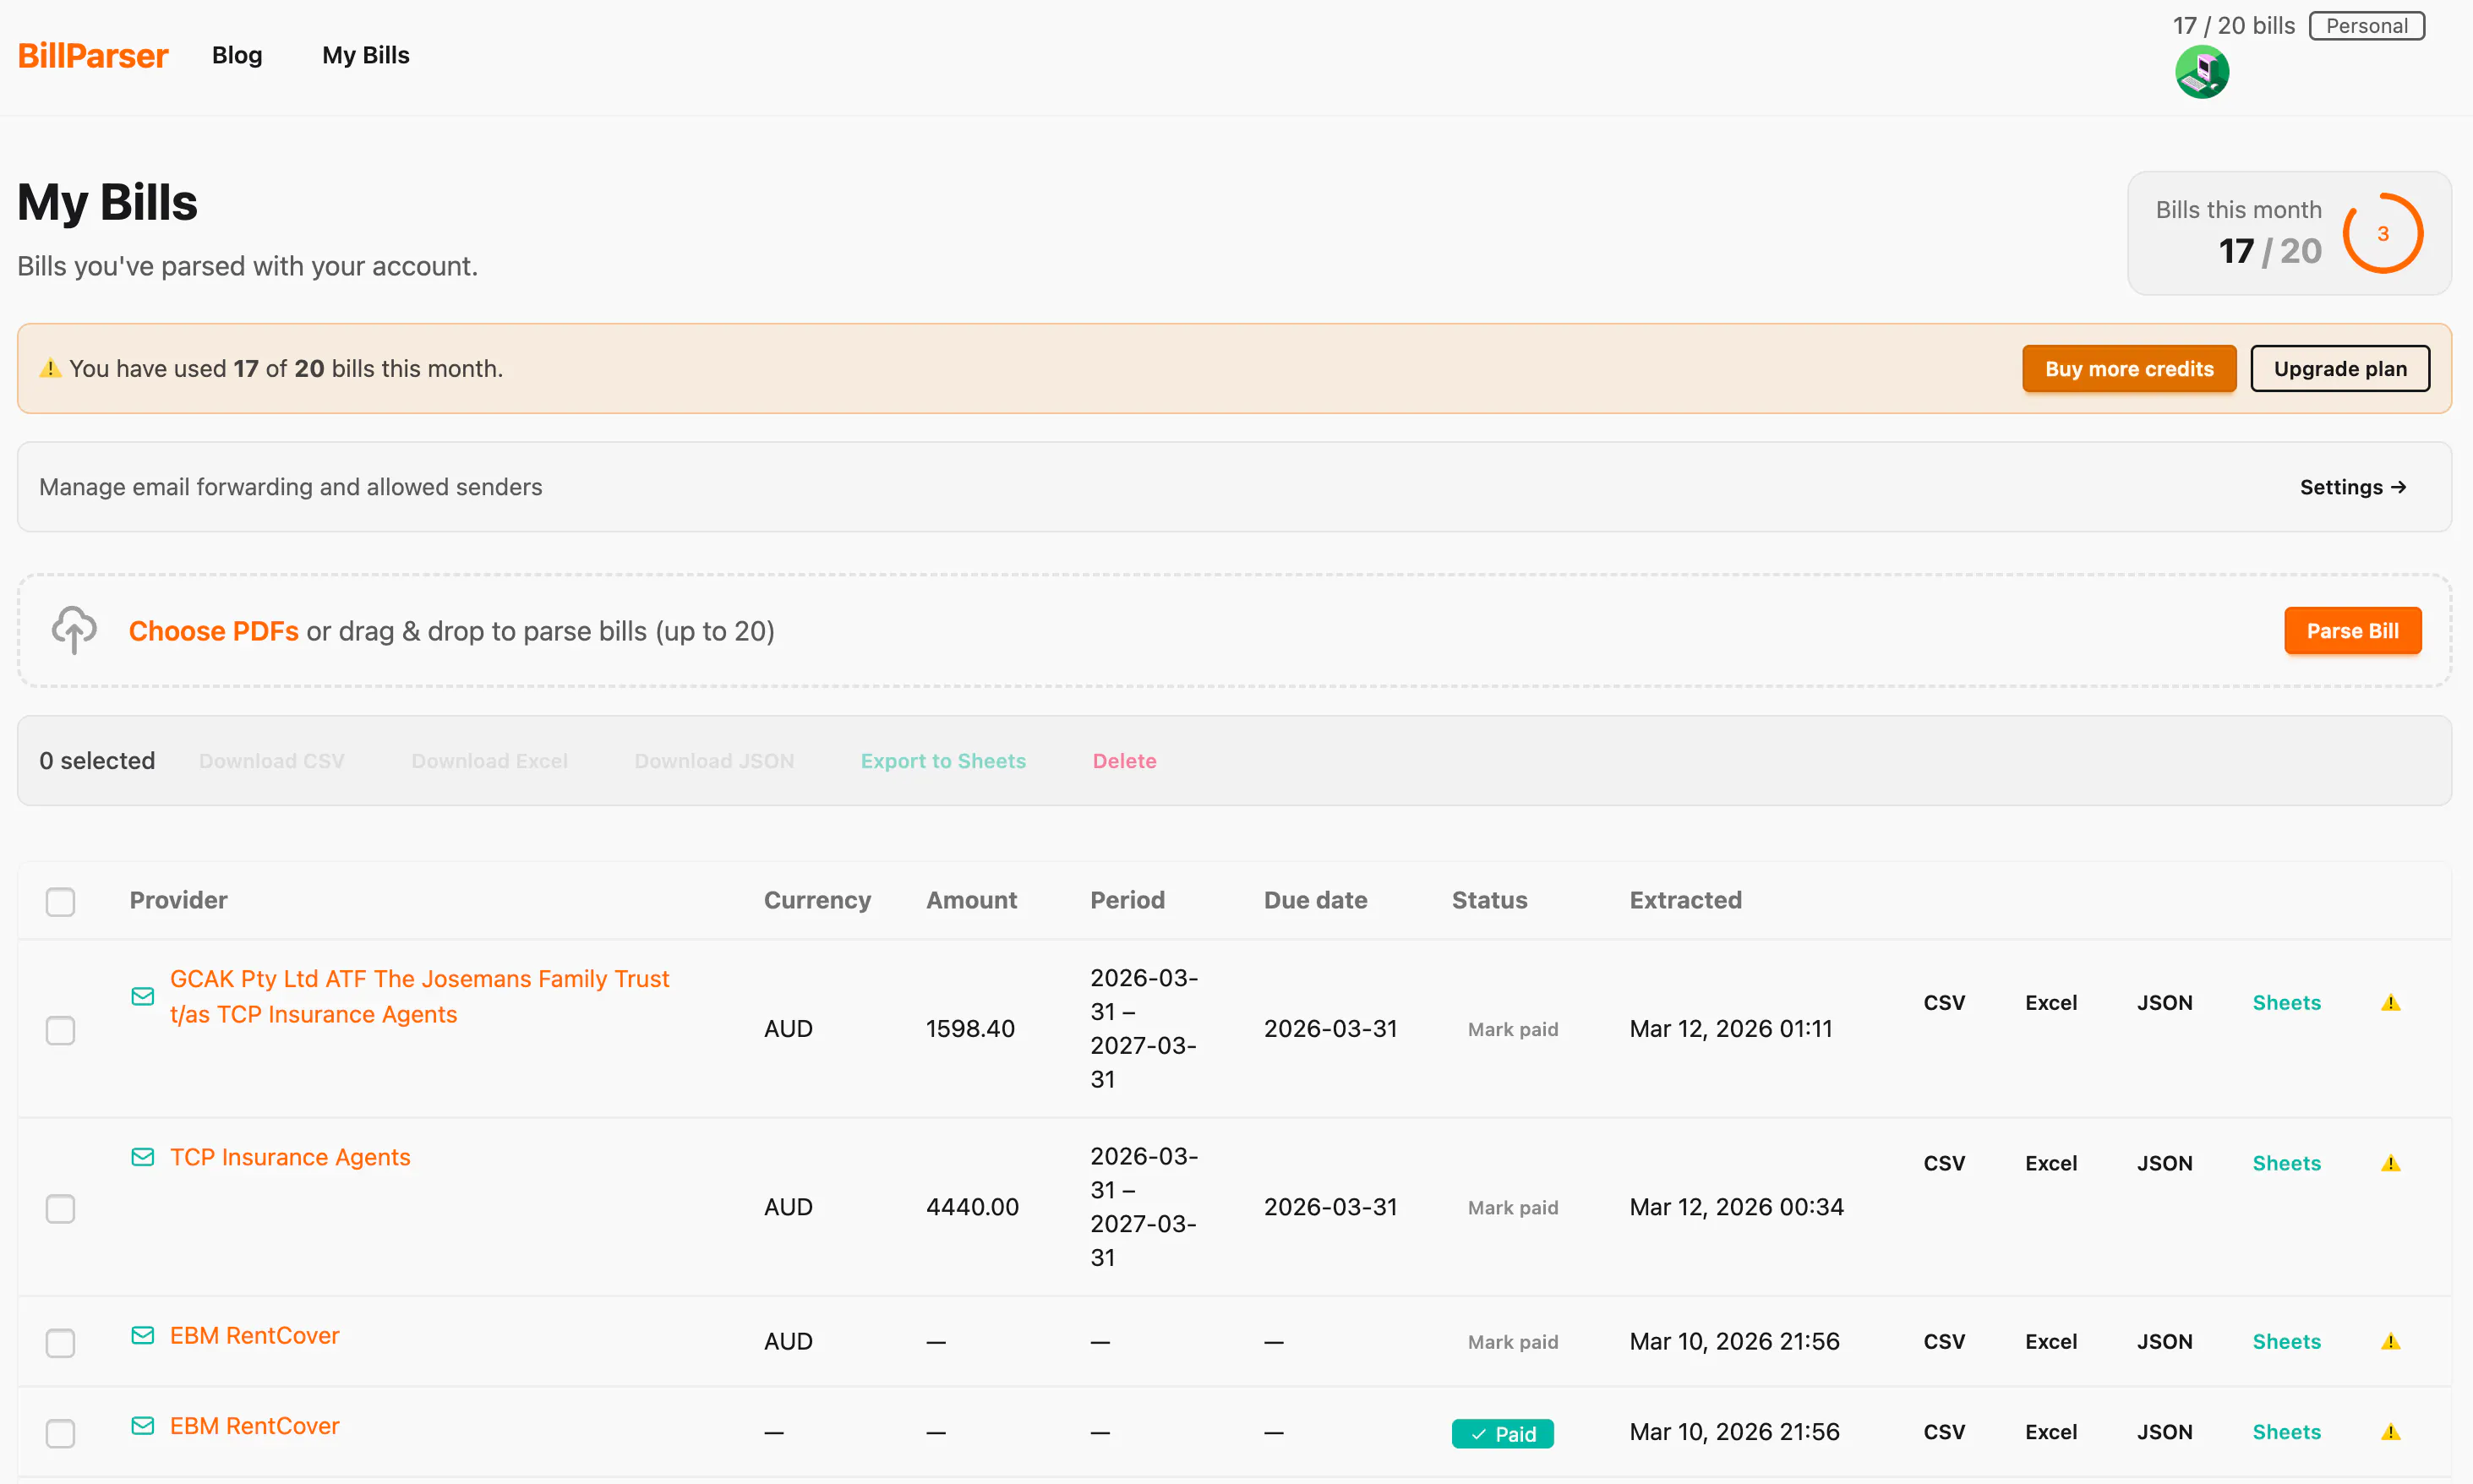Click Download CSV in bulk actions
The height and width of the screenshot is (1484, 2473).
coord(271,761)
